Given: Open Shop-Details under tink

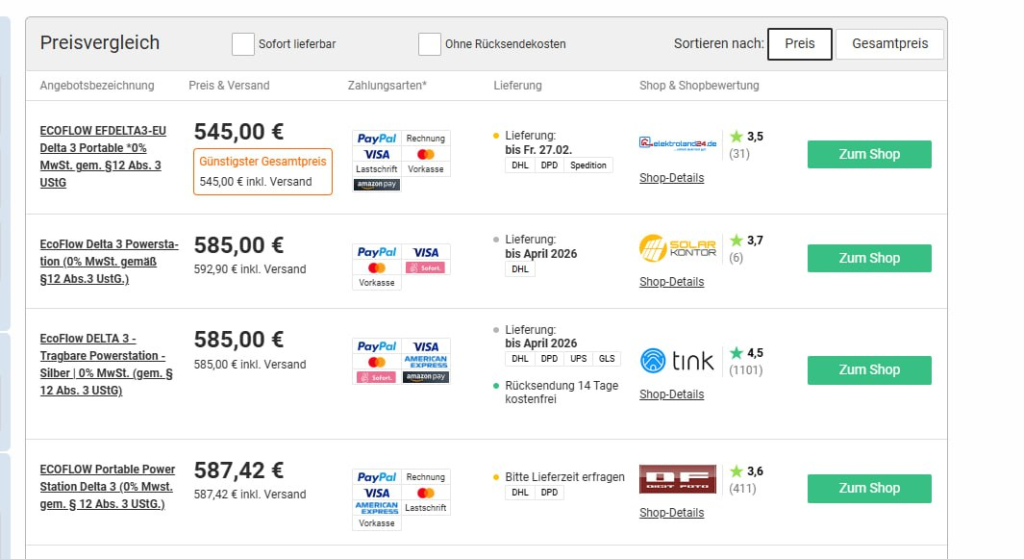Looking at the screenshot, I should pyautogui.click(x=671, y=395).
